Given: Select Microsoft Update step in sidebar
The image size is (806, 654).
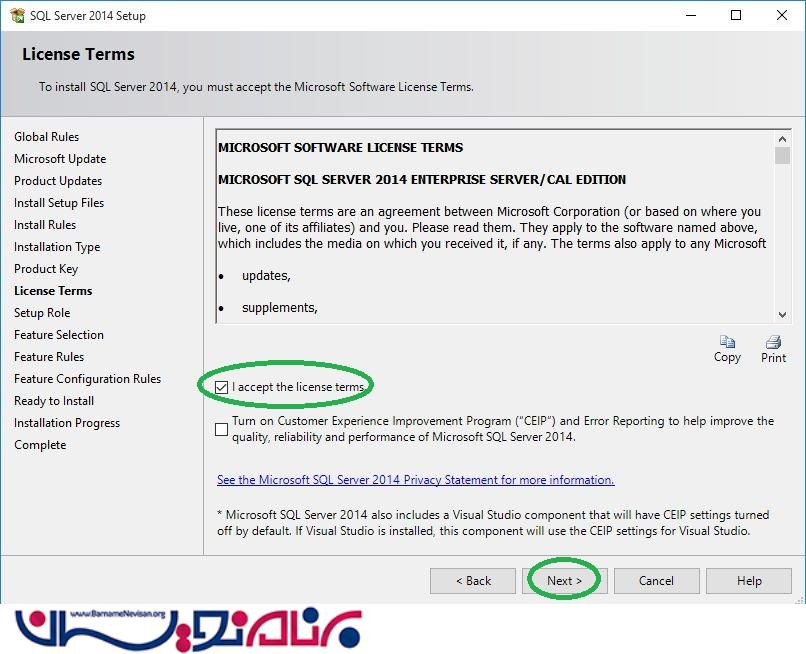Looking at the screenshot, I should pos(60,159).
